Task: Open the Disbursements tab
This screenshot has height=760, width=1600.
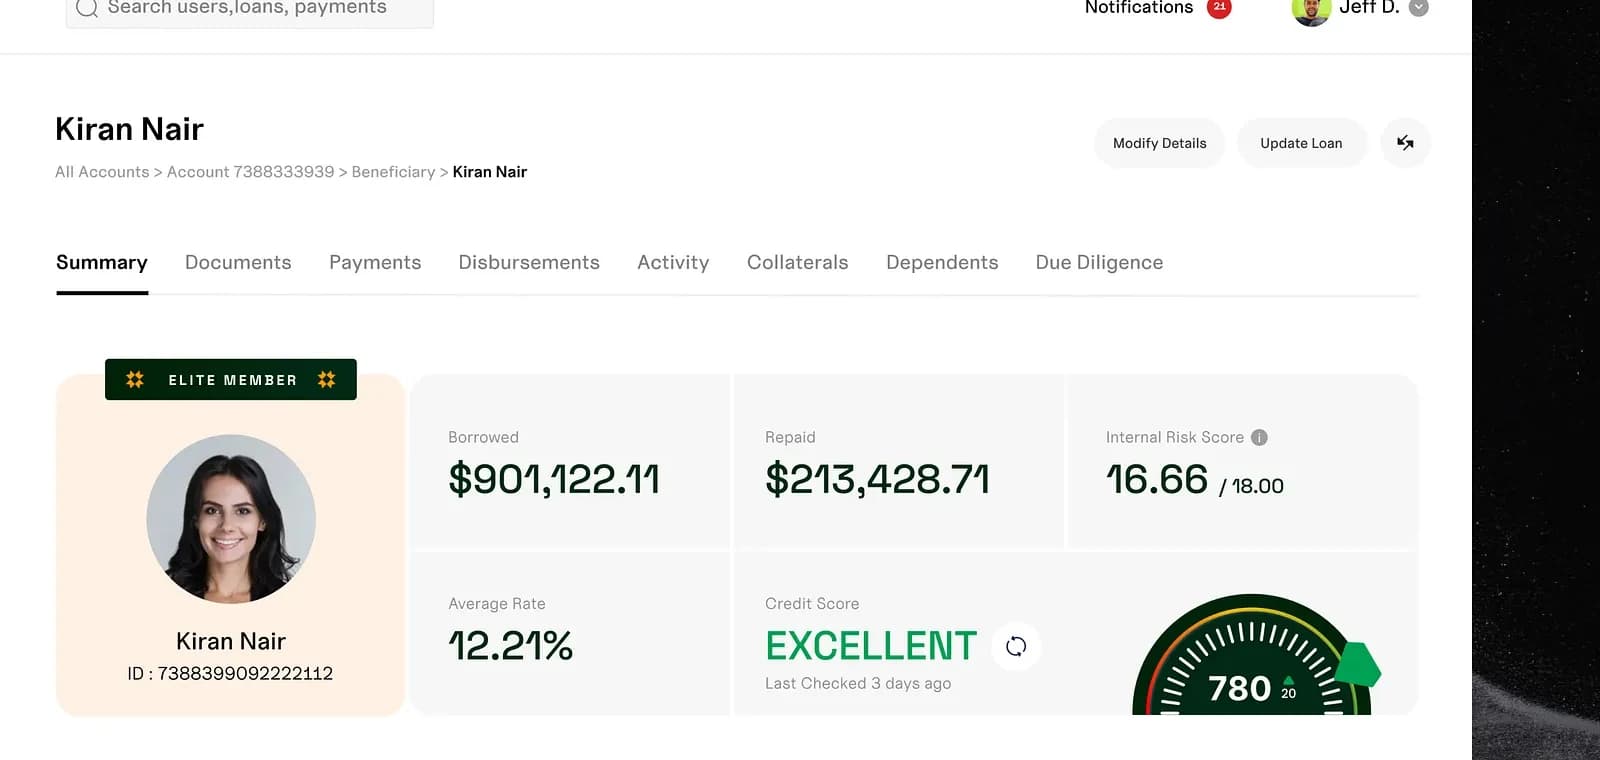Action: pyautogui.click(x=529, y=263)
